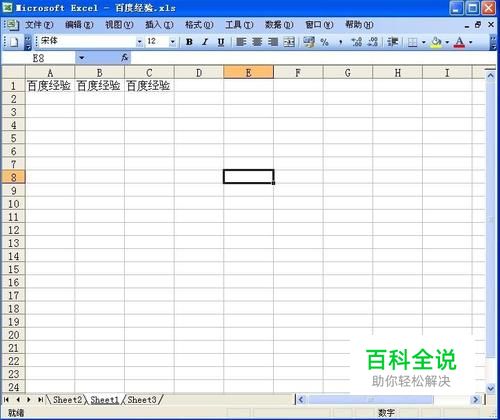500x420 pixels.
Task: Toggle Italic formatting
Action: point(205,42)
